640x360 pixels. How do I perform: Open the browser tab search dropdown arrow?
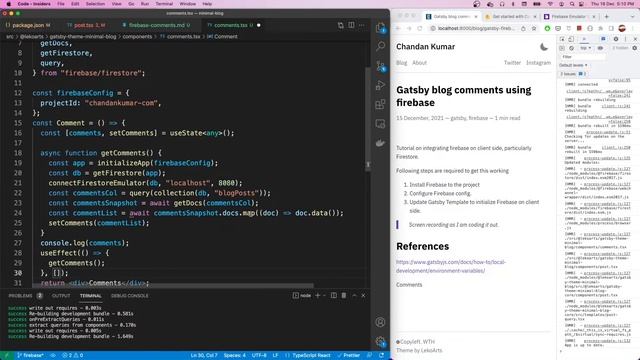click(x=633, y=16)
